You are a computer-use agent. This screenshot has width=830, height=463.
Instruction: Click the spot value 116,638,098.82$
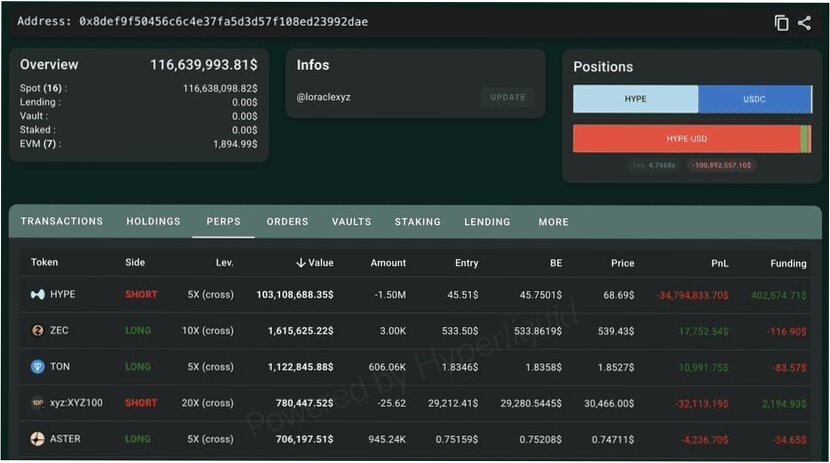[220, 88]
